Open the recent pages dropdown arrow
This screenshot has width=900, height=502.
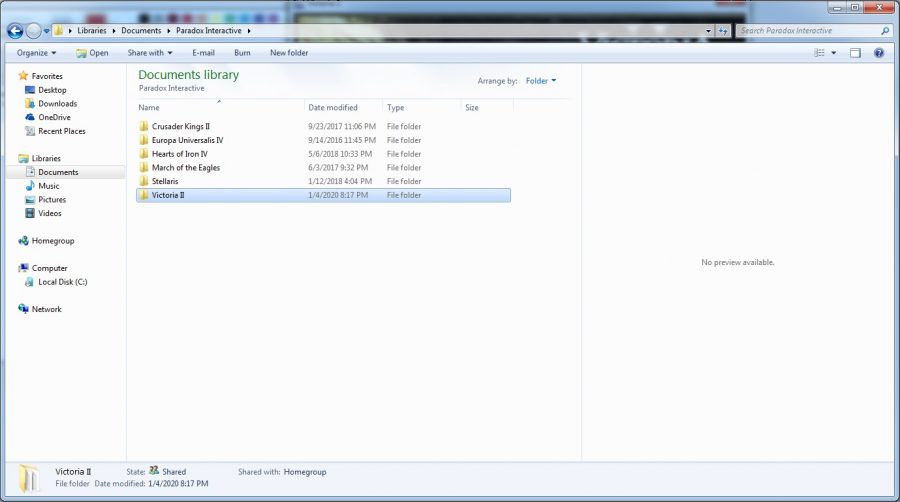click(46, 31)
